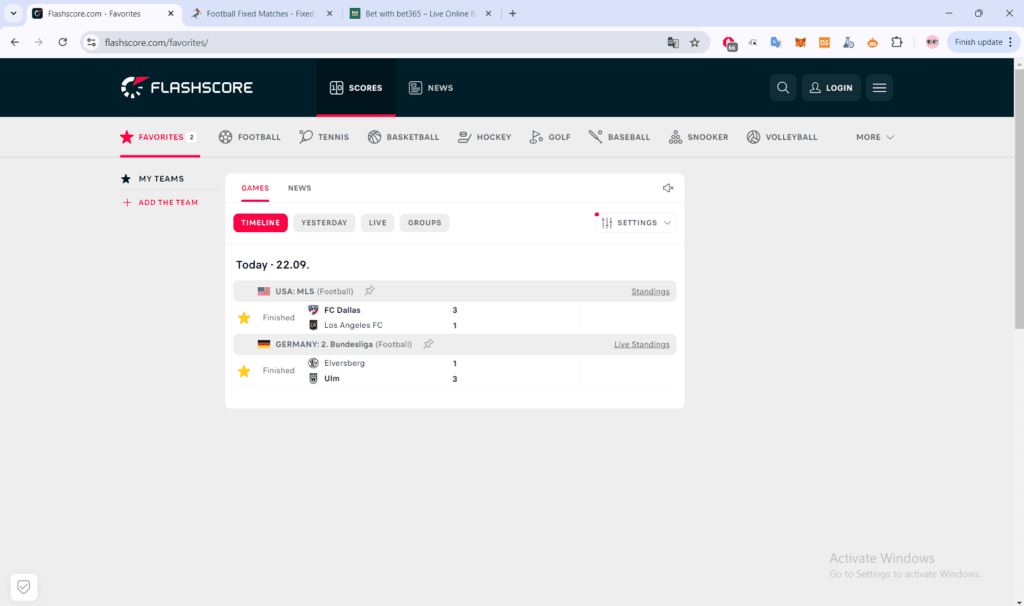Open Tennis sport section
Viewport: 1024px width, 606px height.
[324, 137]
